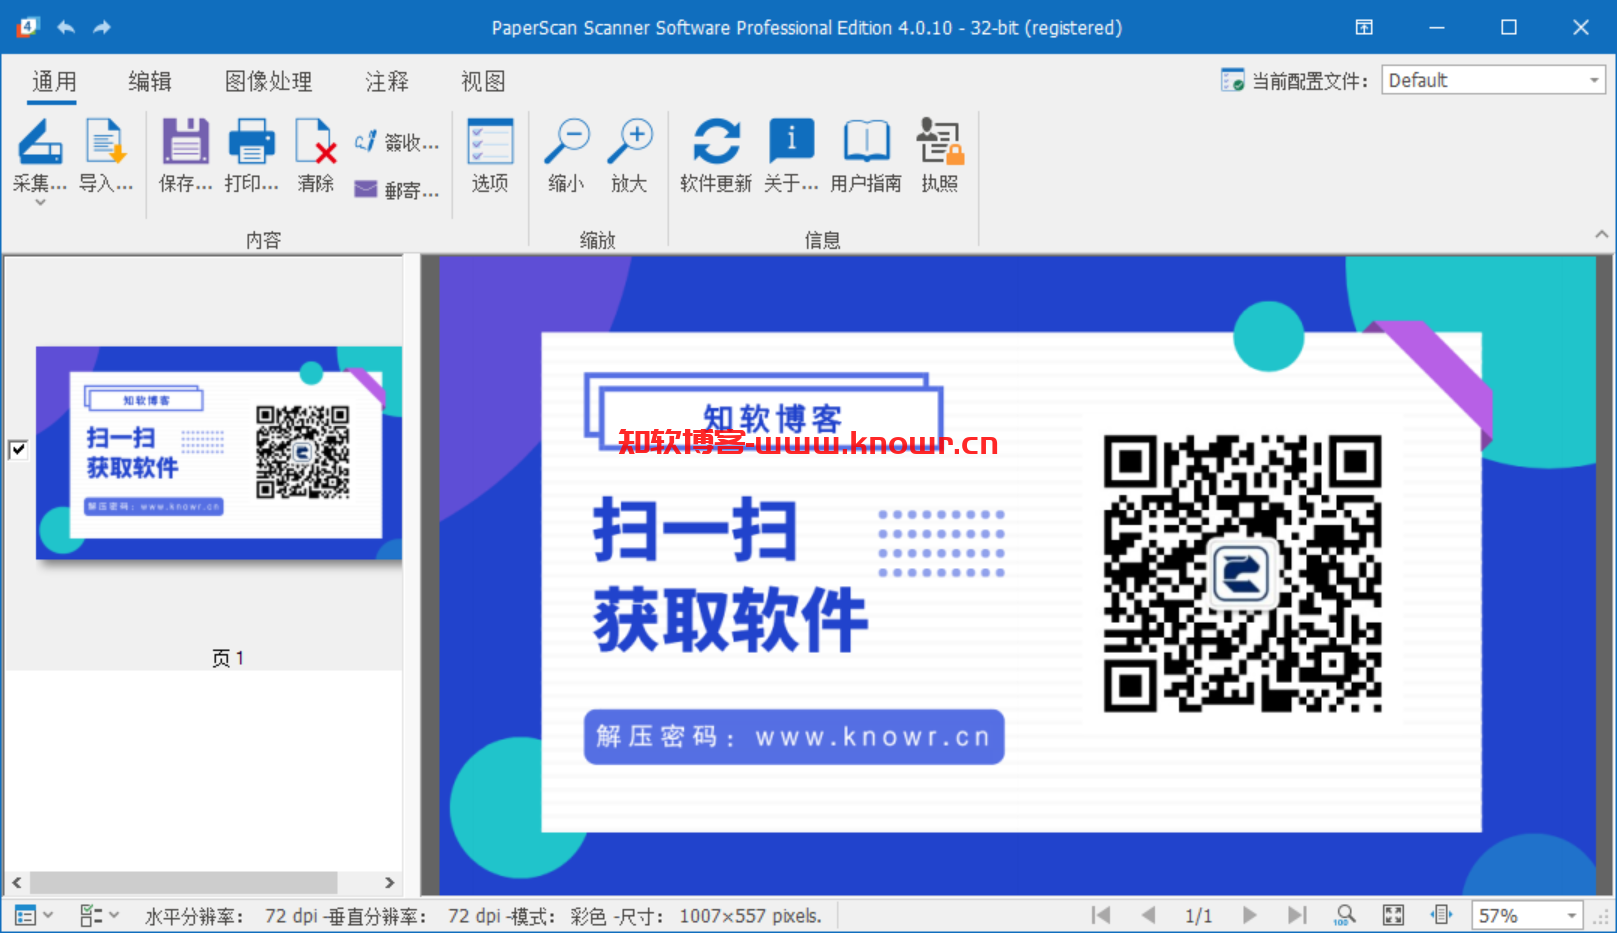Click the Zoom in (放大) magnifier

coord(630,141)
